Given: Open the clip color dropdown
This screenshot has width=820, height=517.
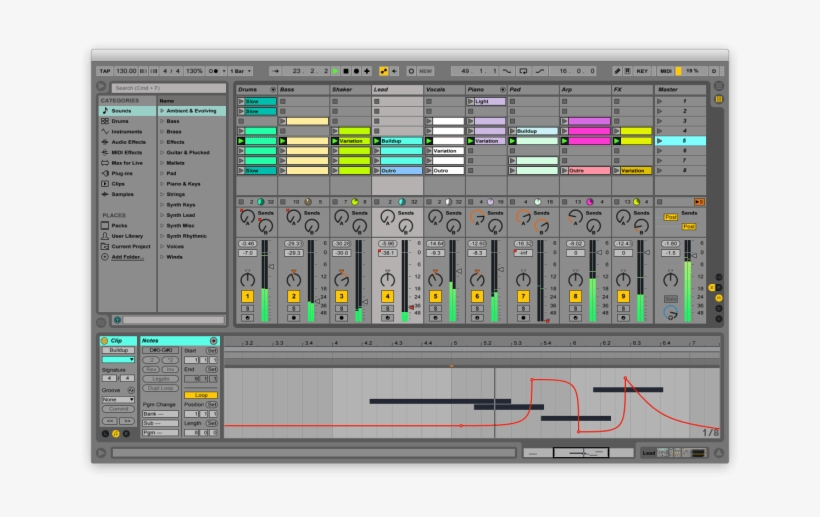Looking at the screenshot, I should pyautogui.click(x=118, y=360).
